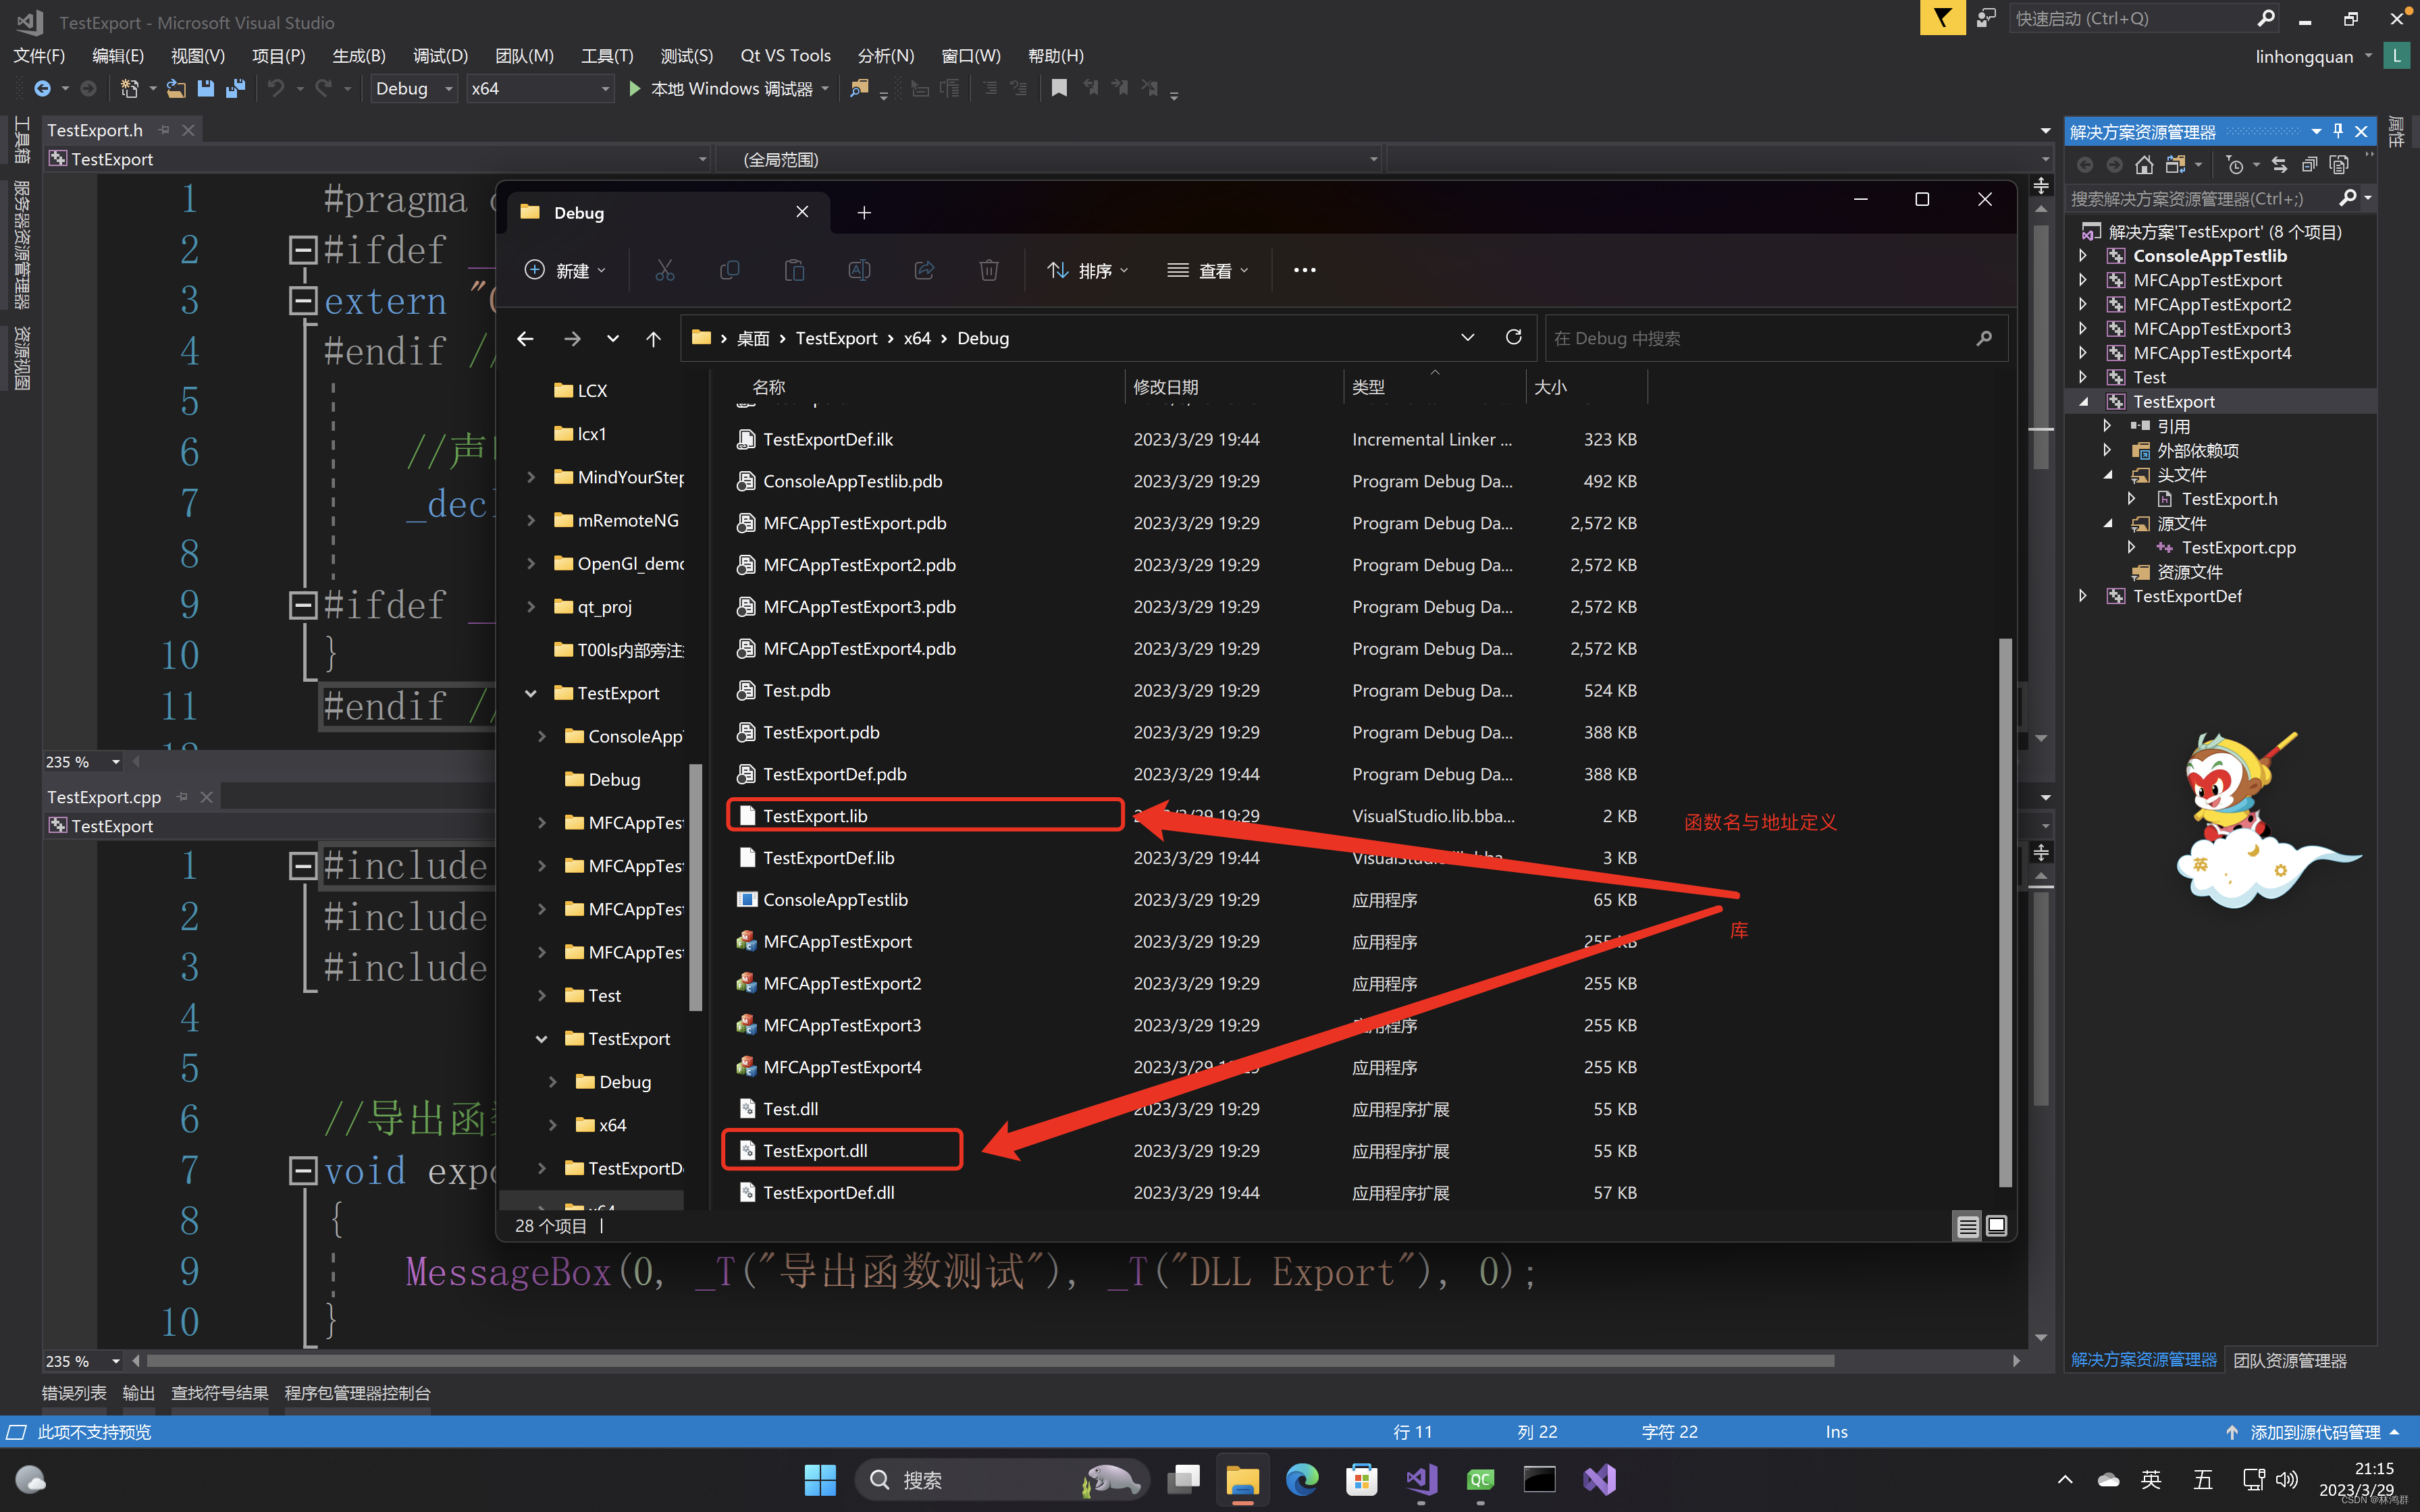Open the Qt VS Tools menu
Viewport: 2420px width, 1512px height.
click(x=785, y=56)
